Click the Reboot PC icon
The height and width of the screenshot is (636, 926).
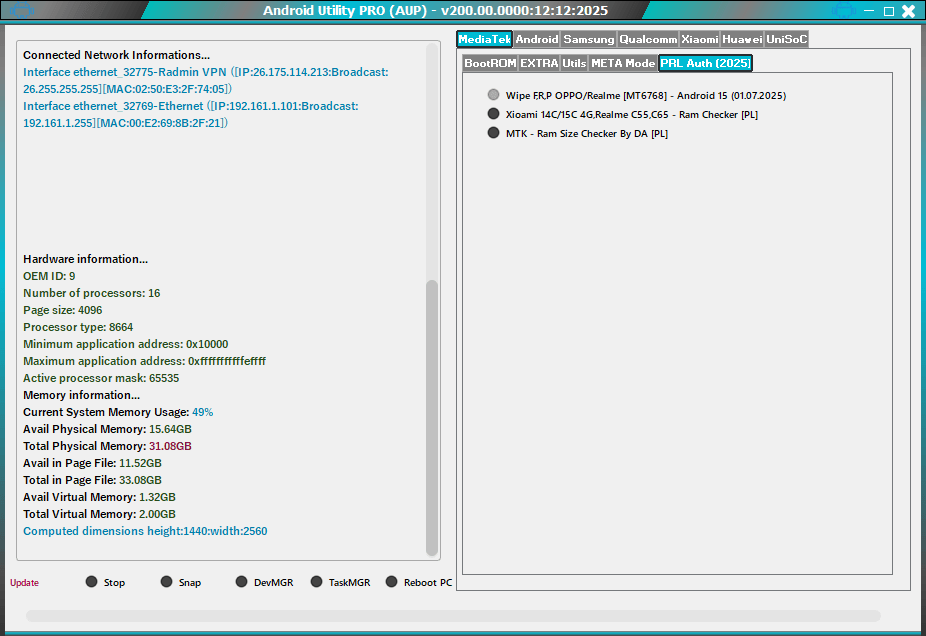(x=393, y=582)
